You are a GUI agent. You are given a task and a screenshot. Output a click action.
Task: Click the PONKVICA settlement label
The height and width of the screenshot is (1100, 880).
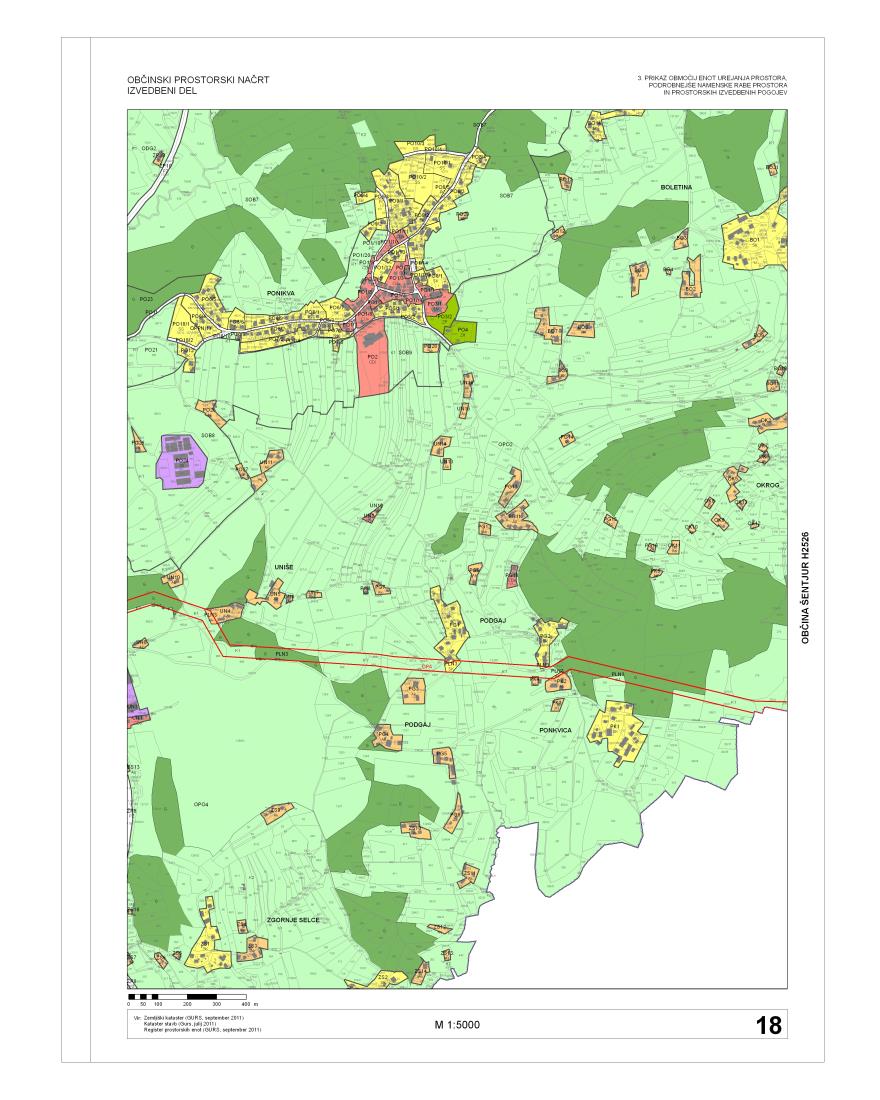554,730
